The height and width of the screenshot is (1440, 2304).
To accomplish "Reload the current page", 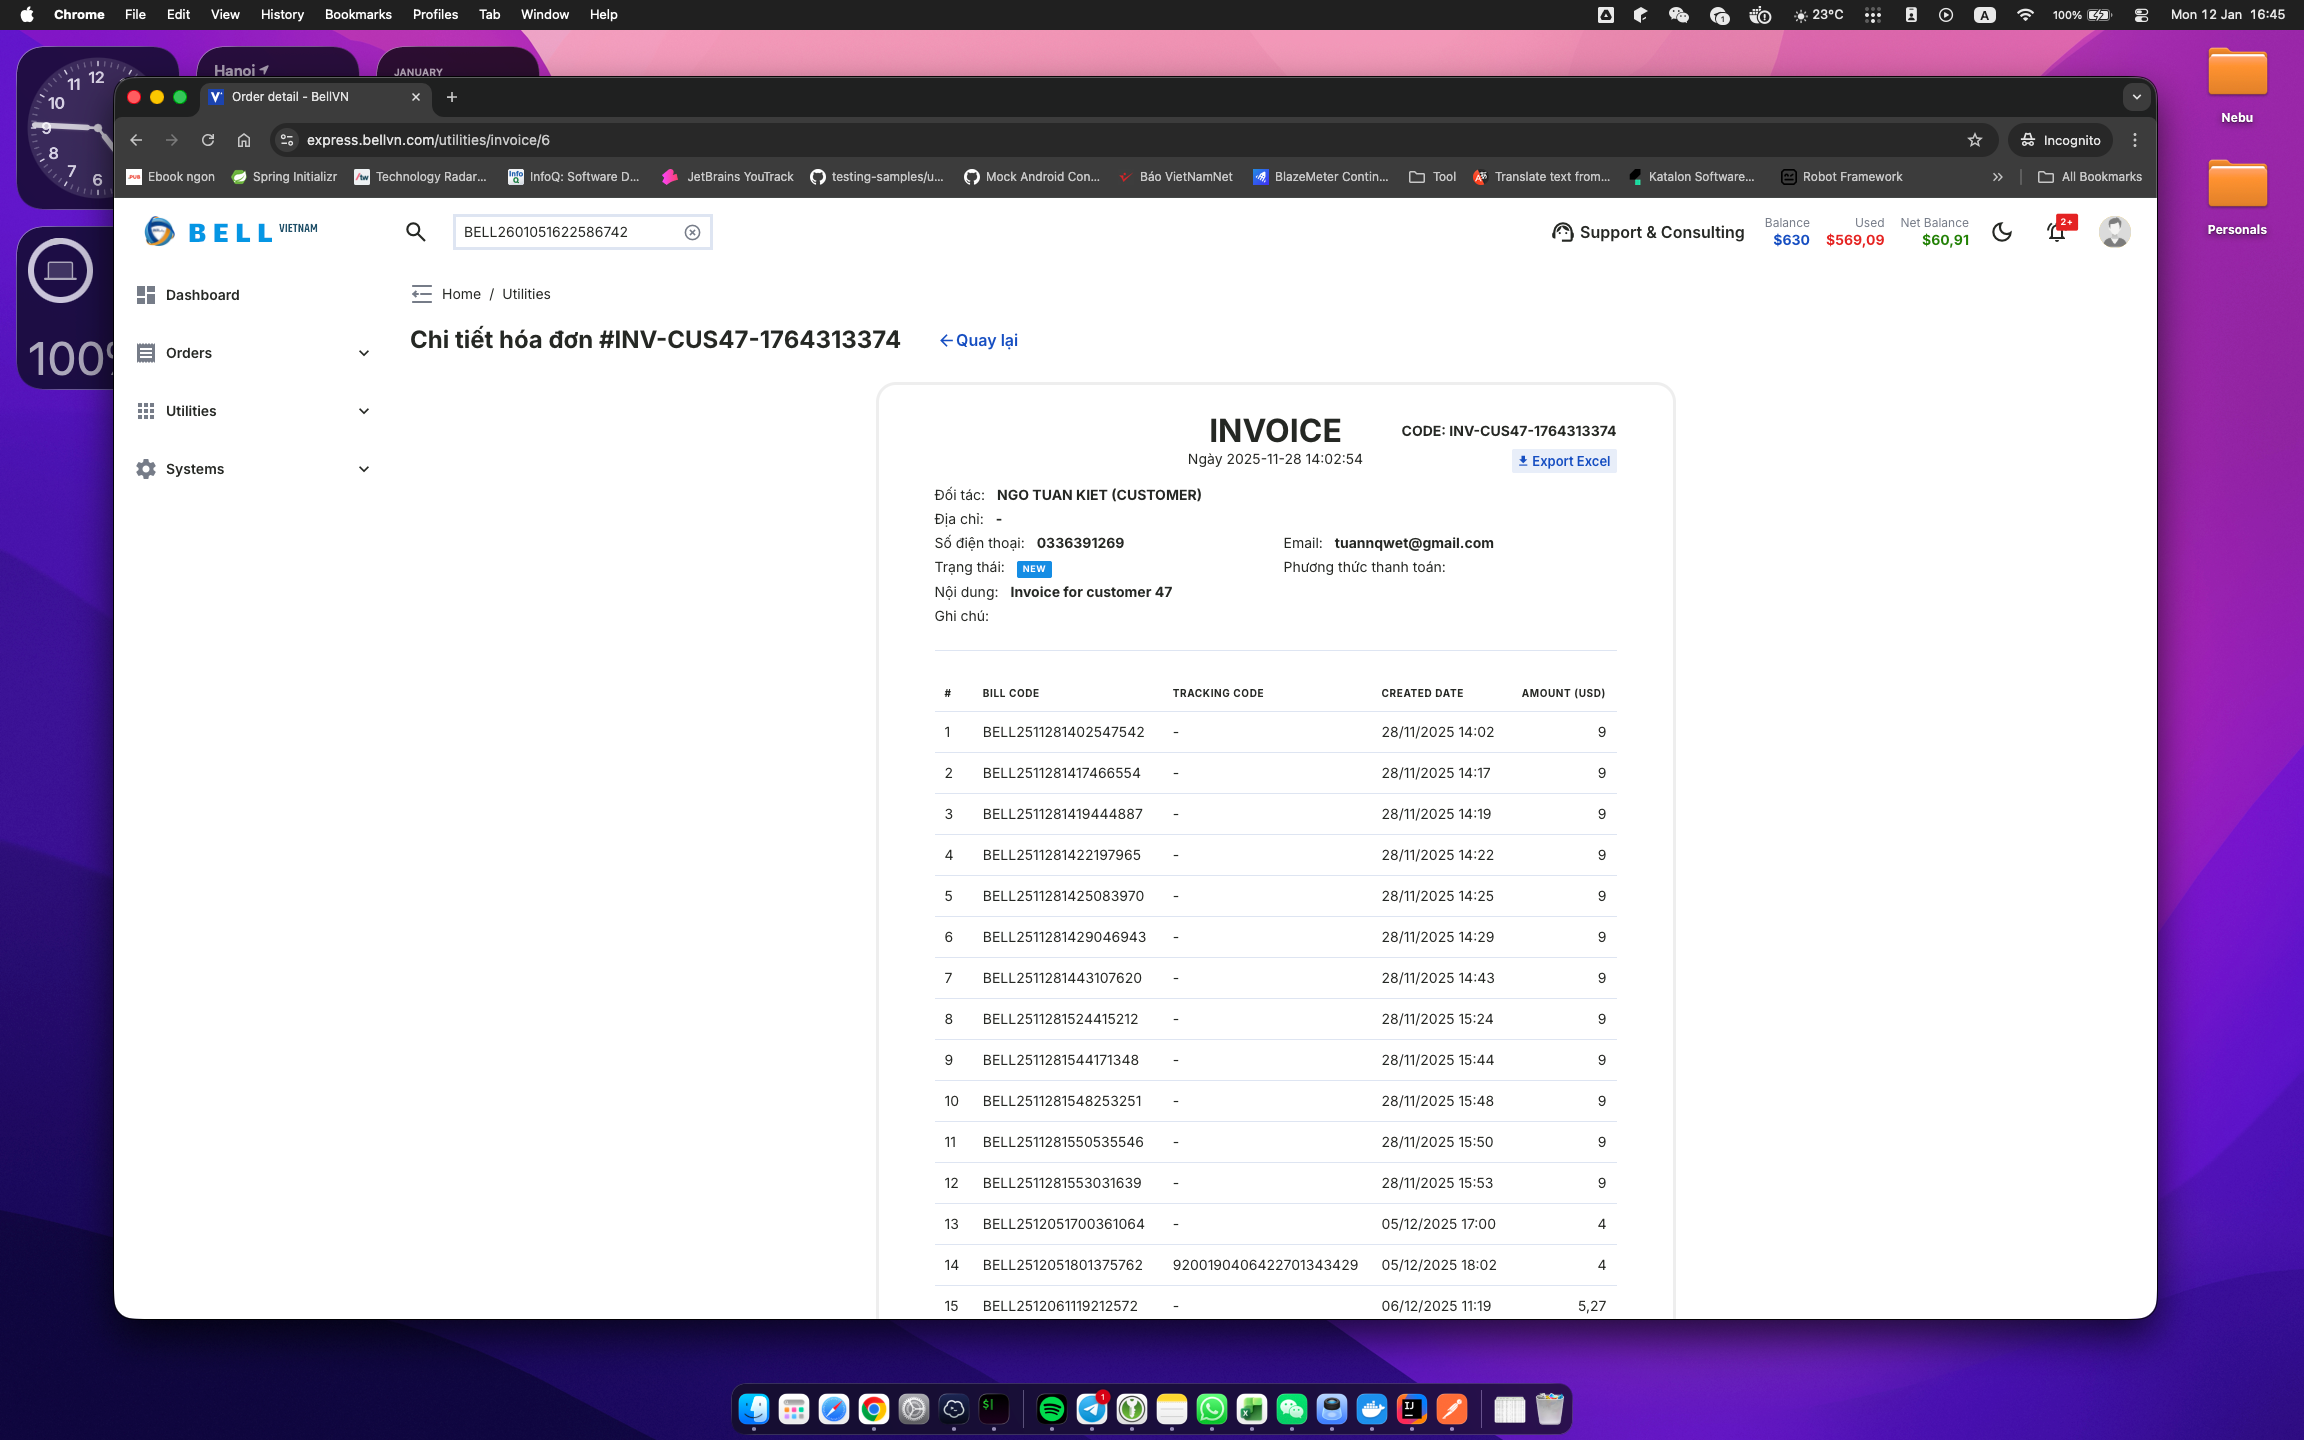I will click(208, 140).
